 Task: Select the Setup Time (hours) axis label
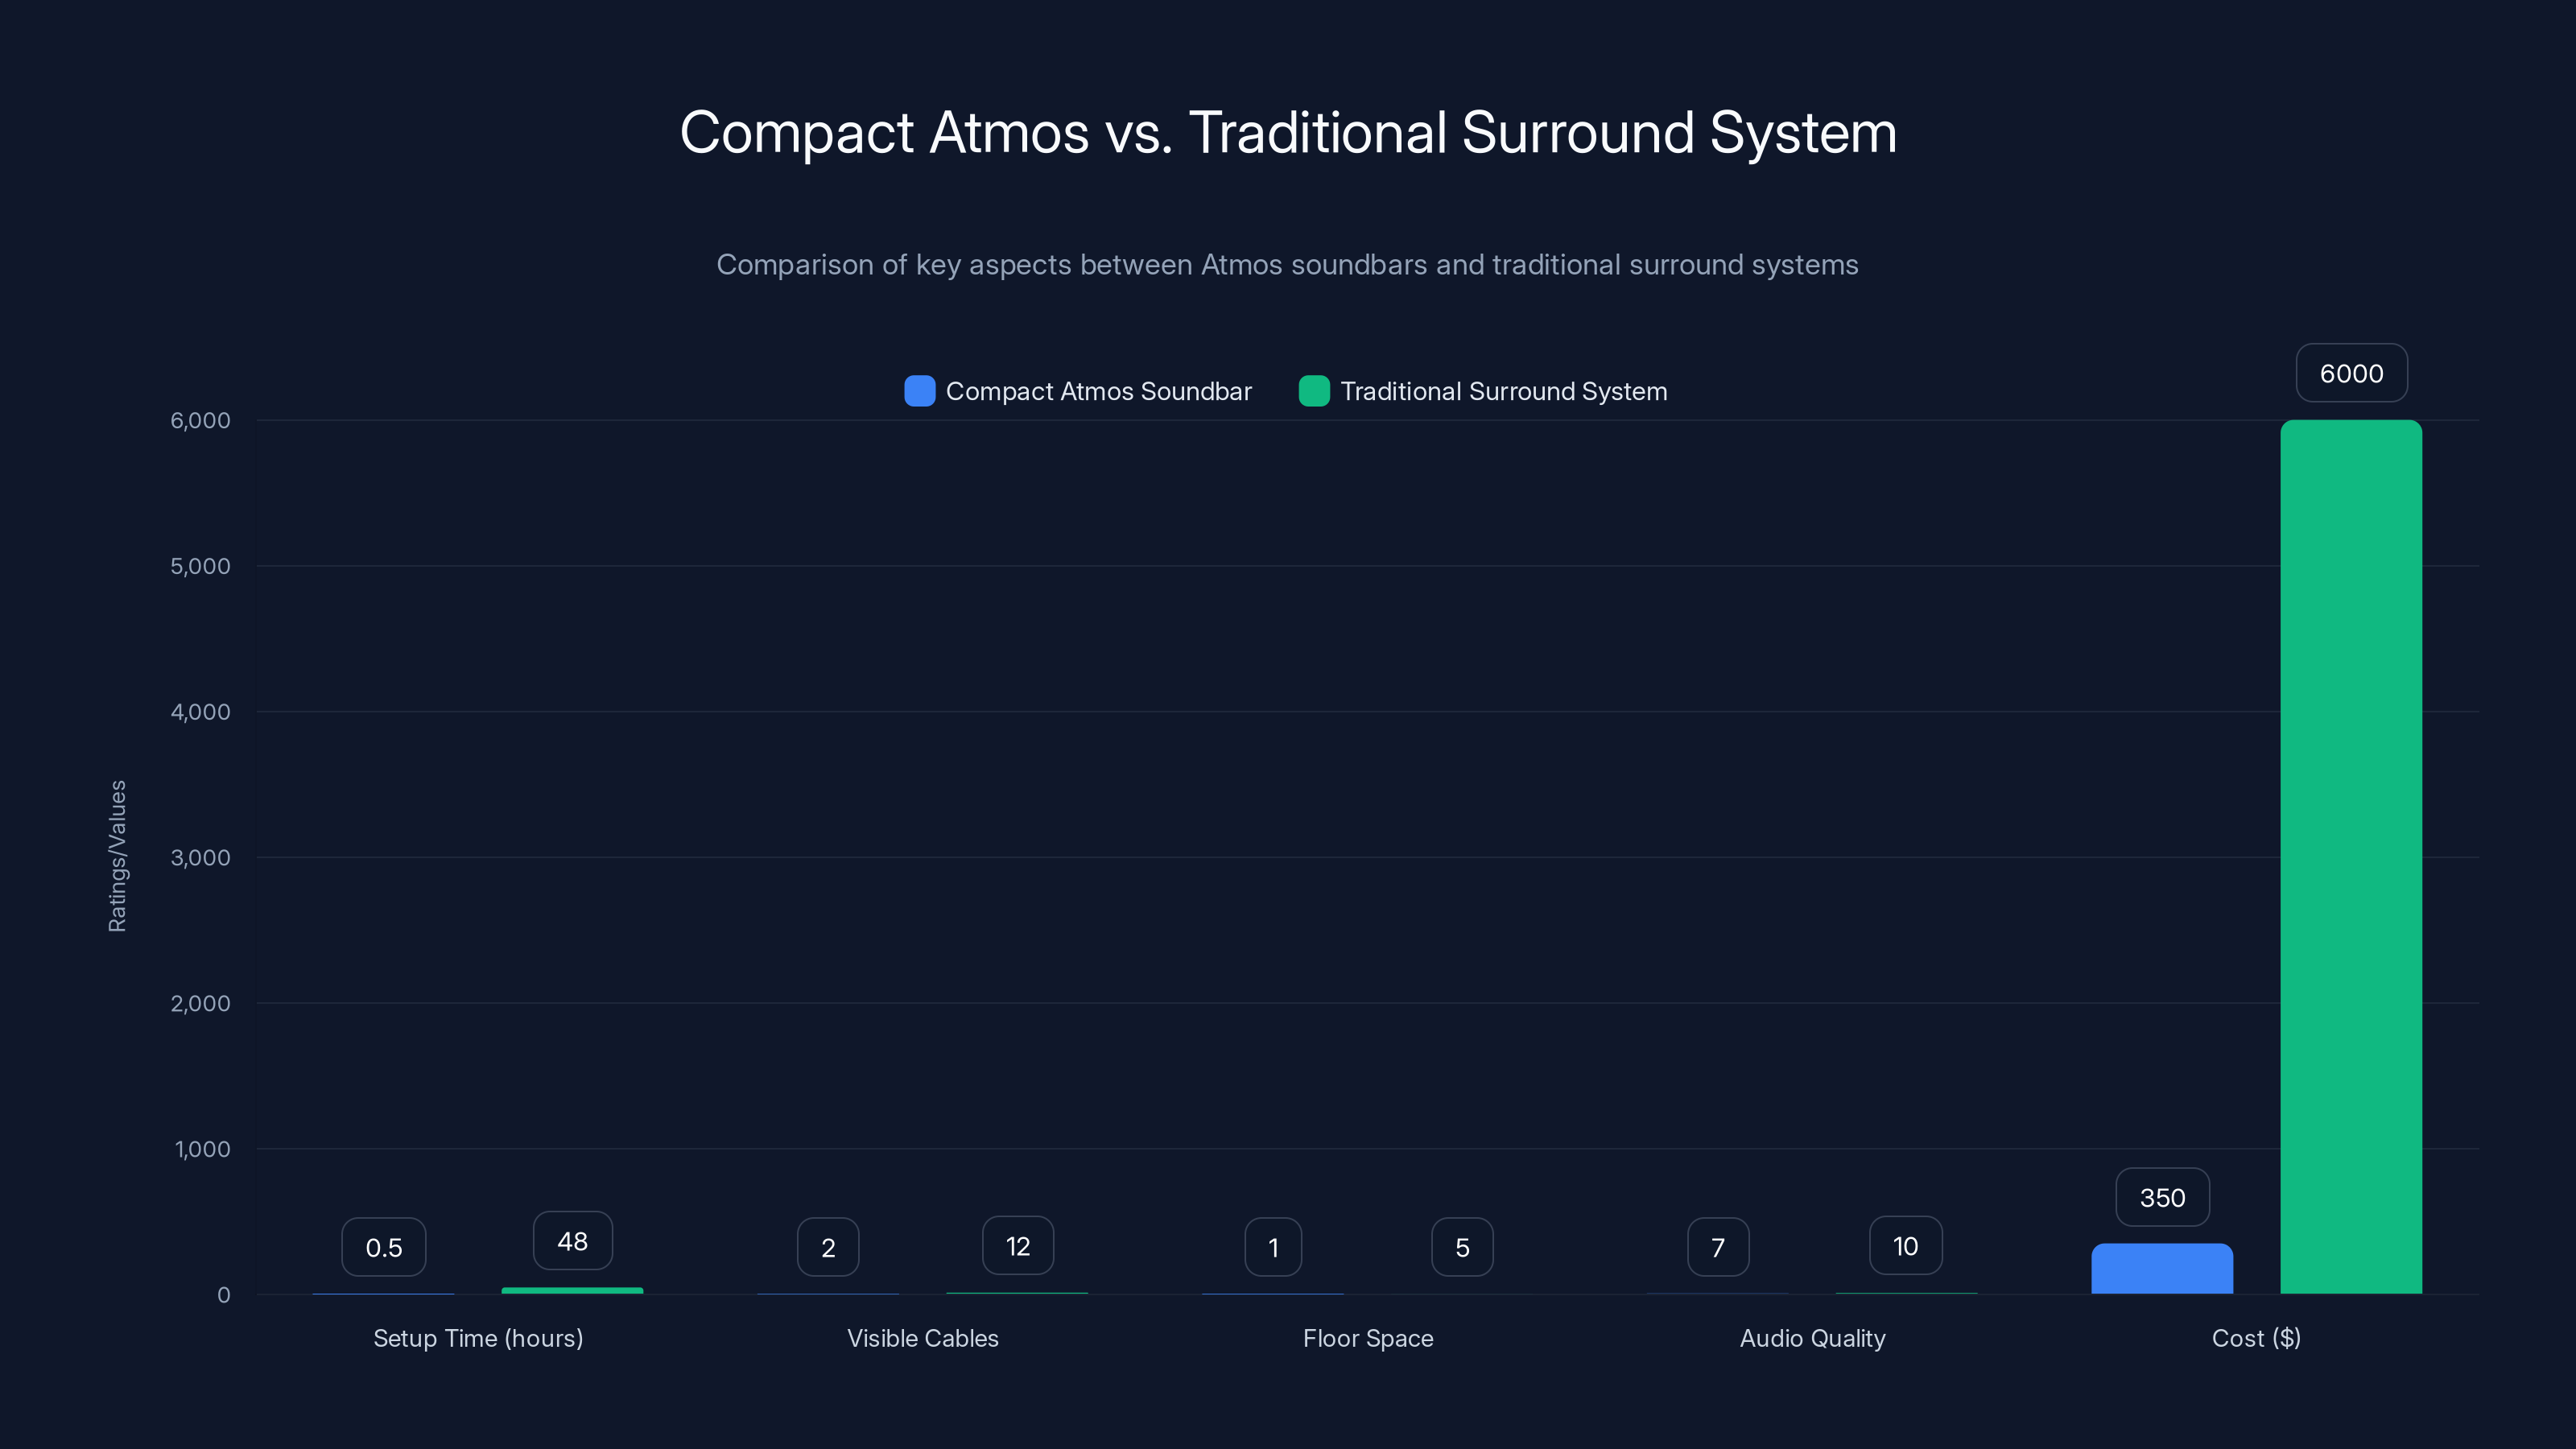[478, 1338]
